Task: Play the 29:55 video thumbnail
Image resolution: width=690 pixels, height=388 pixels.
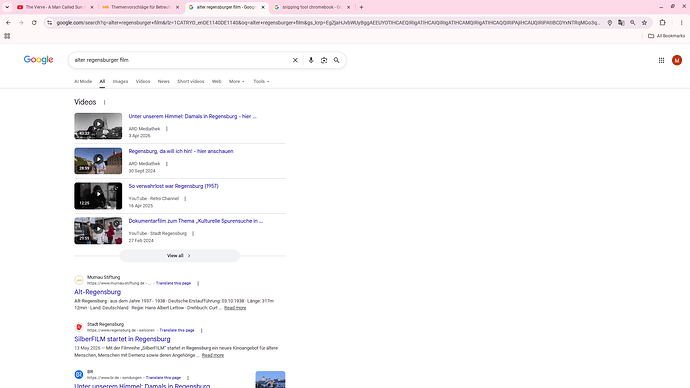Action: (x=98, y=231)
